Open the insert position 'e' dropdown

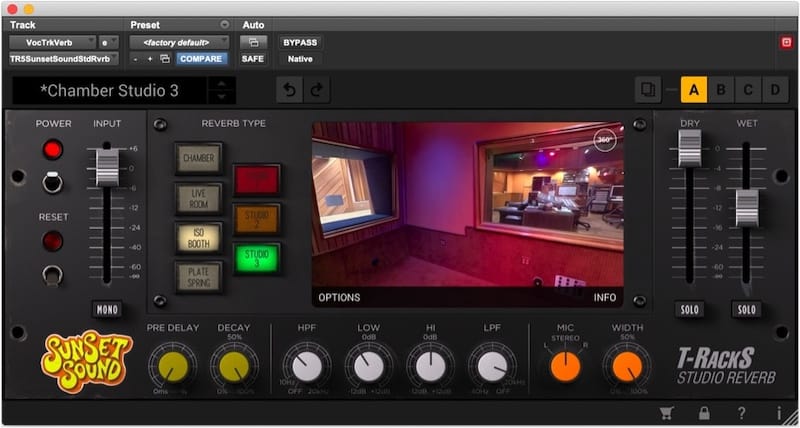pyautogui.click(x=108, y=42)
